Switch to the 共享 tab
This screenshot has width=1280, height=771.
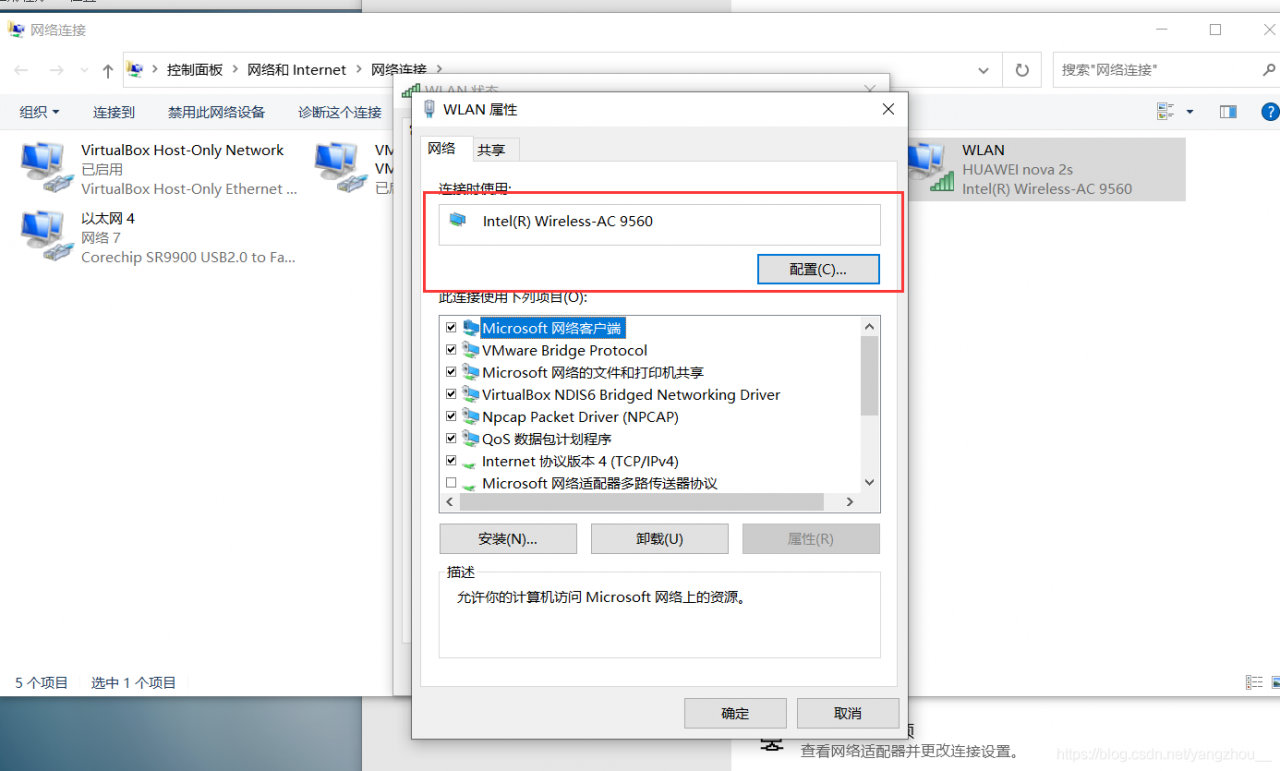click(x=491, y=150)
